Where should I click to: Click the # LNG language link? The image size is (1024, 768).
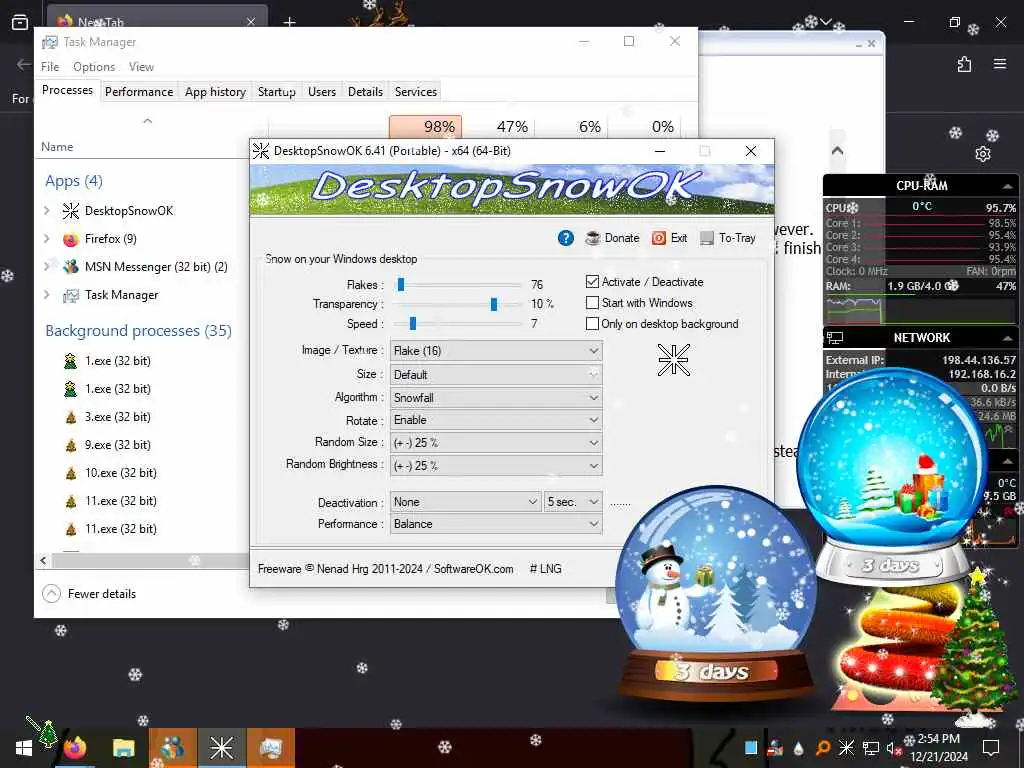(x=545, y=569)
